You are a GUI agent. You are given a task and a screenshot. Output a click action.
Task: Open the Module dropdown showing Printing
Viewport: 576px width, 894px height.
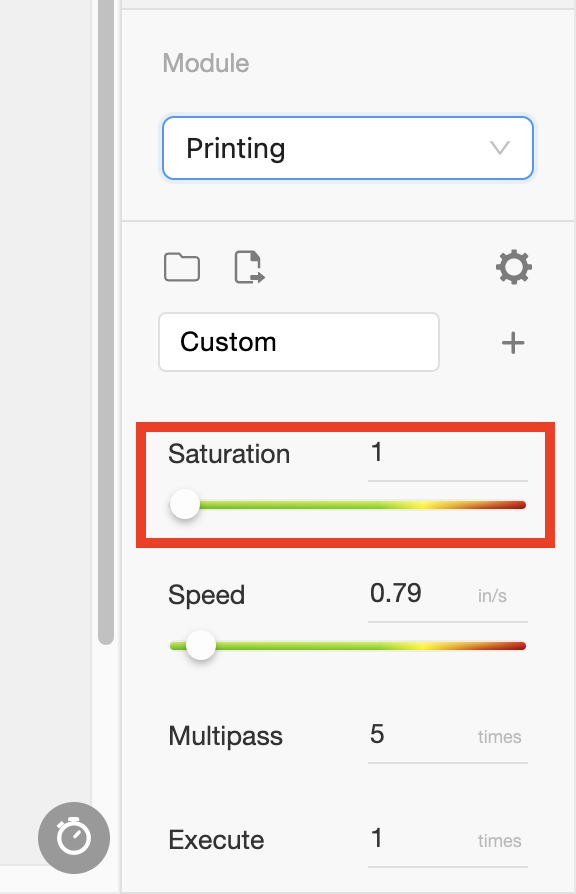pos(348,148)
